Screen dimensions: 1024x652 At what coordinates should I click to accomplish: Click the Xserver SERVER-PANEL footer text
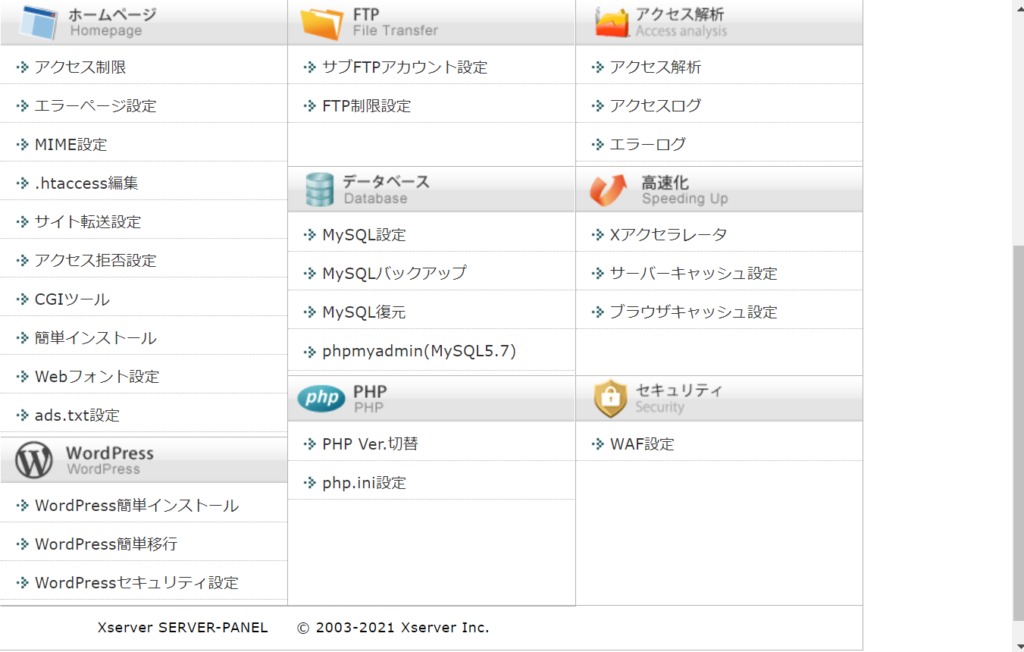click(183, 627)
